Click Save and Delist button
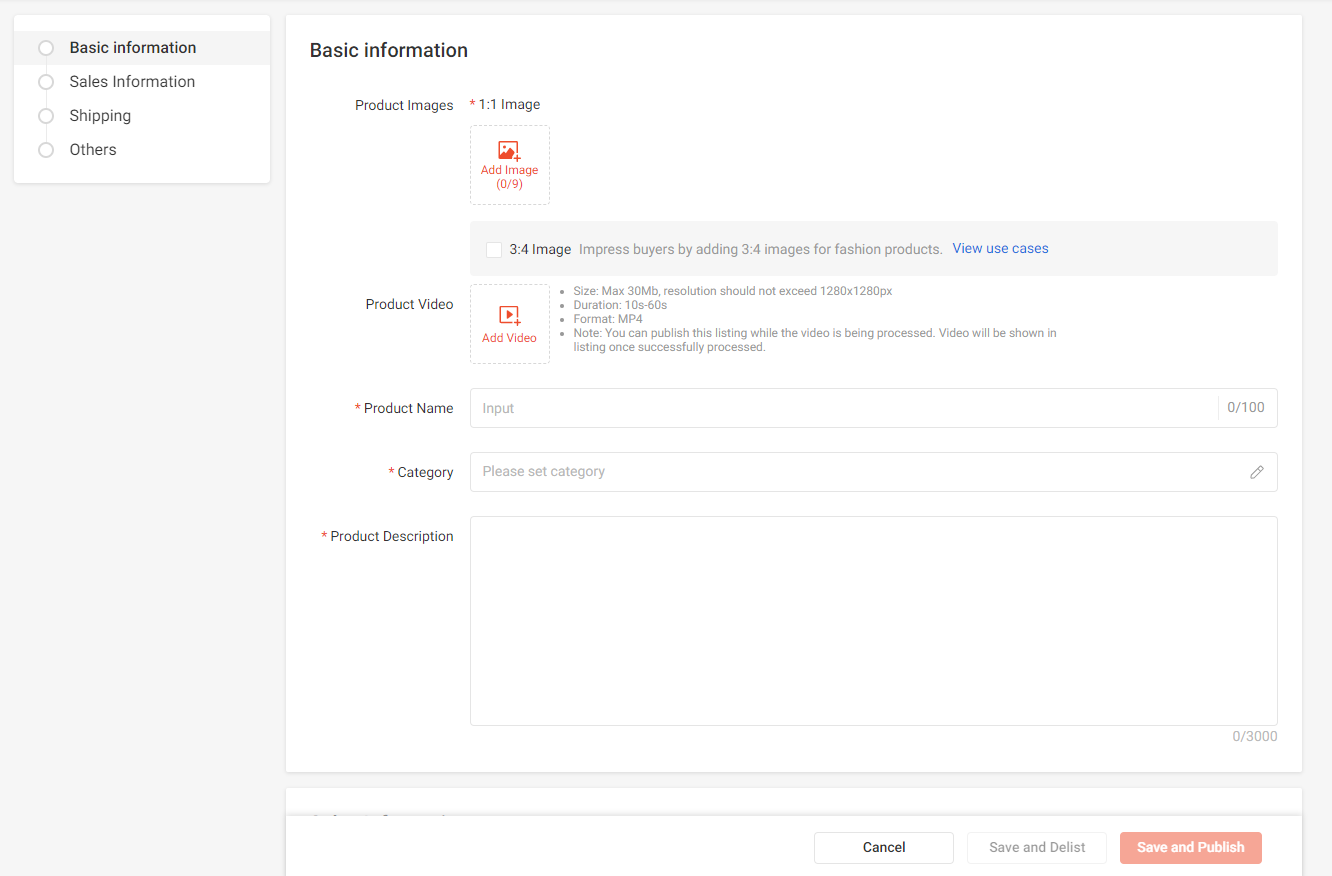This screenshot has height=876, width=1332. pos(1037,848)
